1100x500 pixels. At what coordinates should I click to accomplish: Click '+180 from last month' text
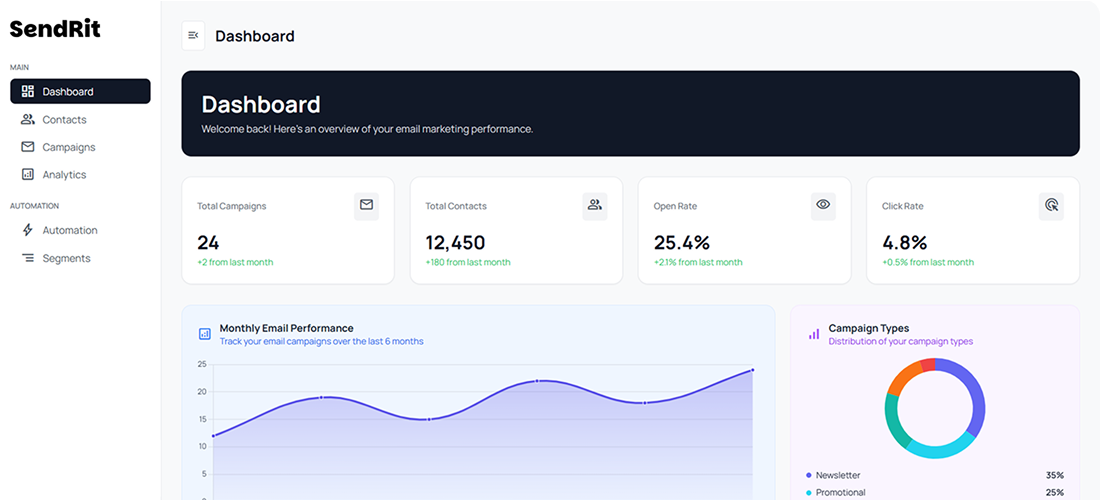pos(468,262)
